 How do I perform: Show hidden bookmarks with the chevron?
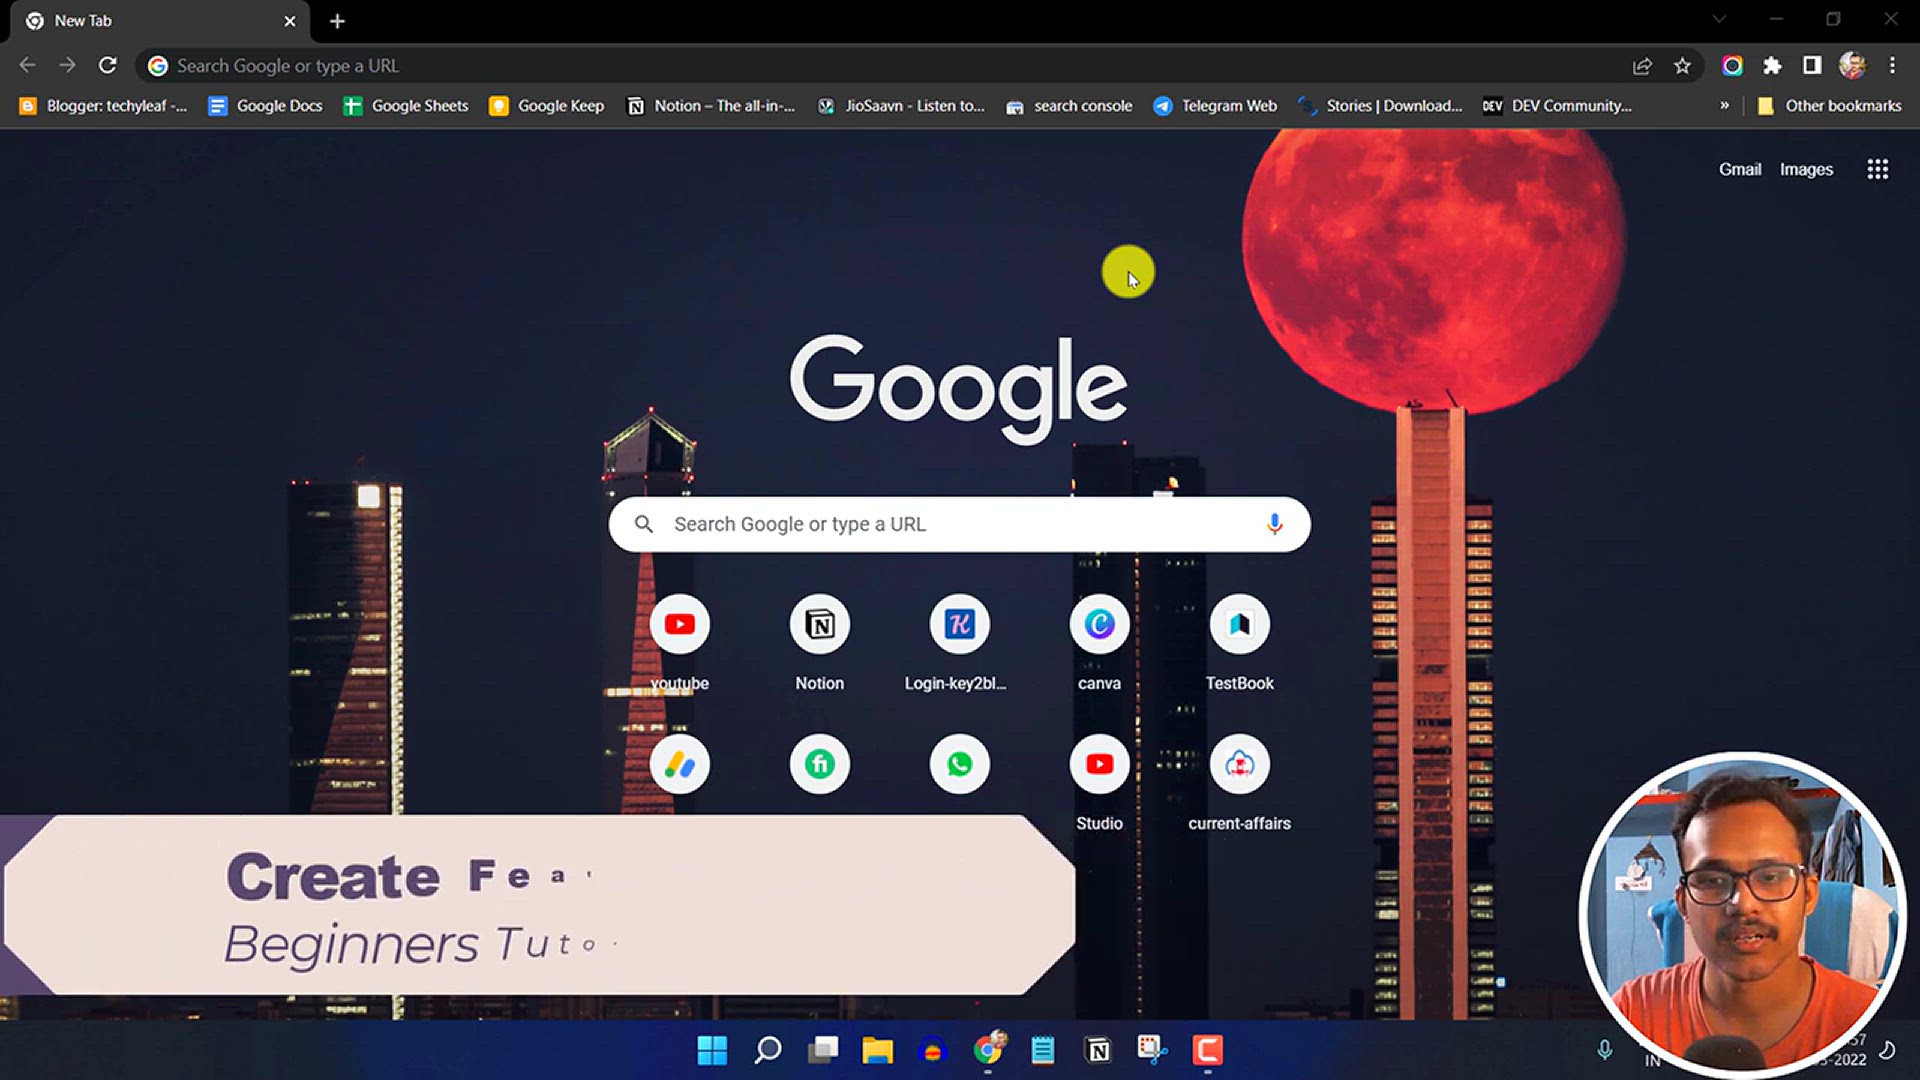pos(1724,105)
